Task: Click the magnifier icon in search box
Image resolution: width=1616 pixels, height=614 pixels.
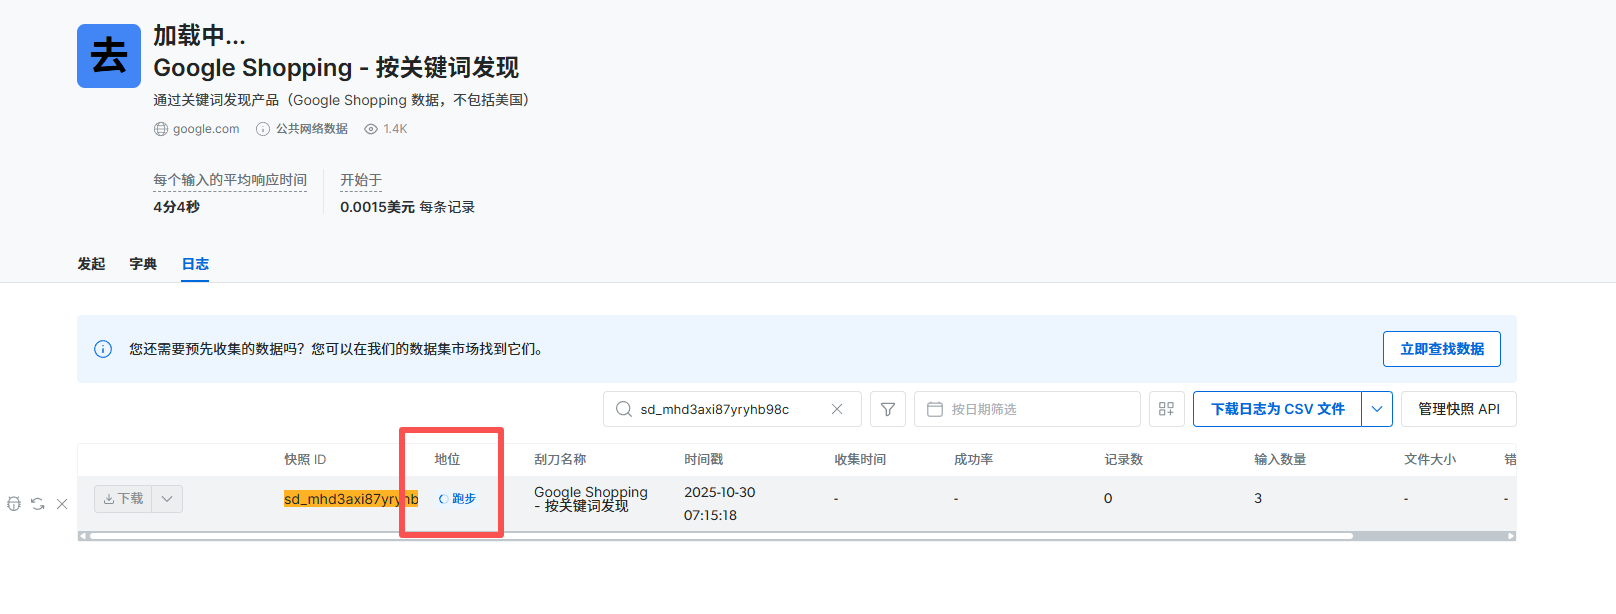Action: point(624,409)
